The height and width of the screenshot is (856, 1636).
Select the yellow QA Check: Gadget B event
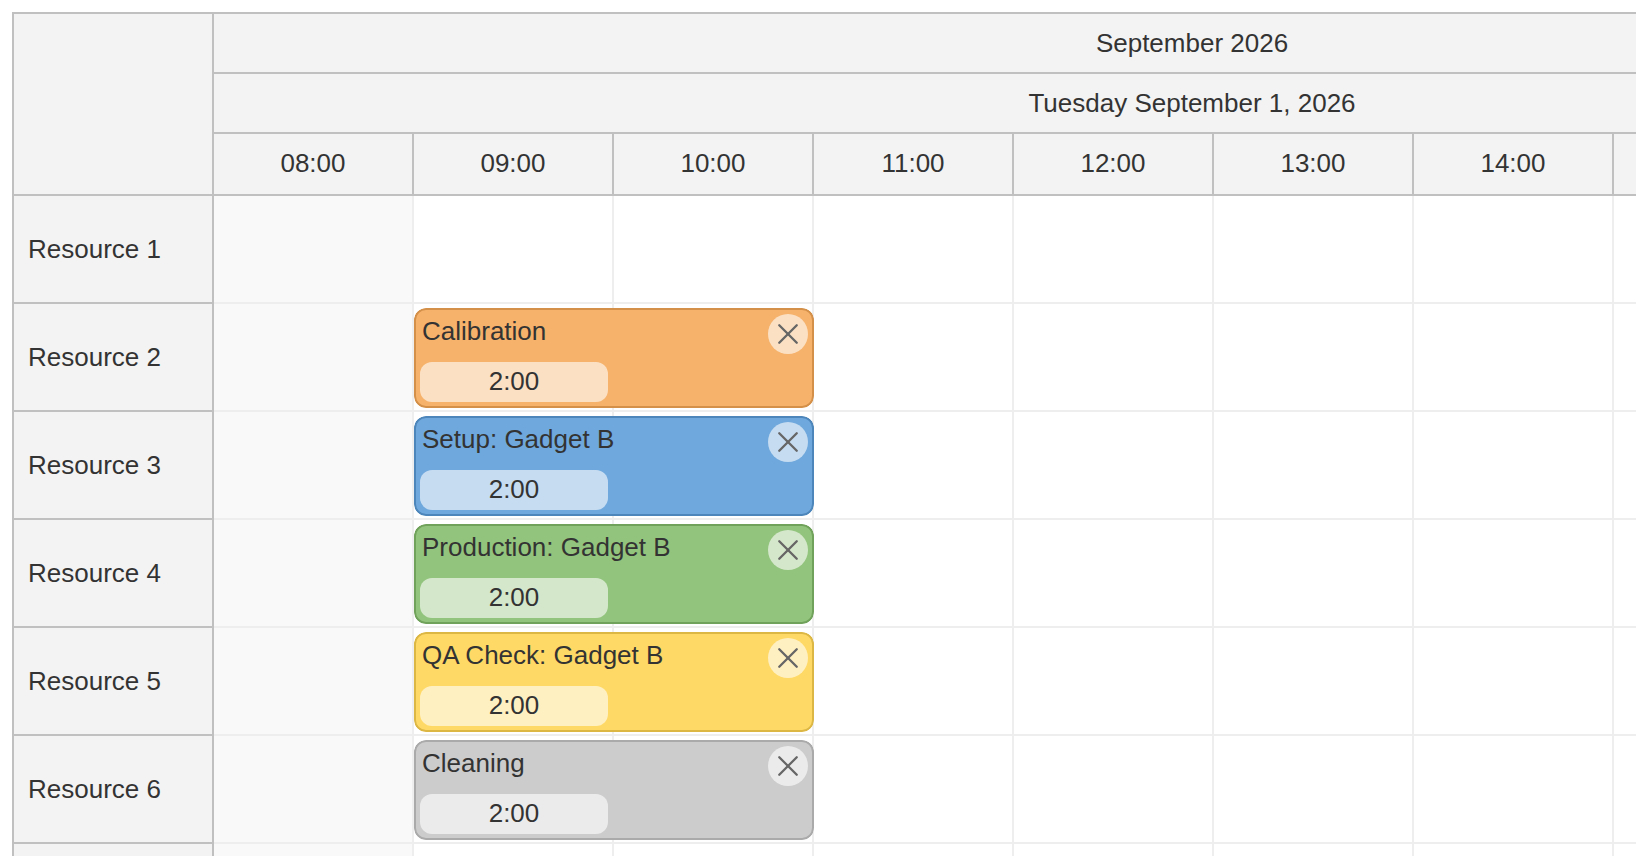[614, 682]
